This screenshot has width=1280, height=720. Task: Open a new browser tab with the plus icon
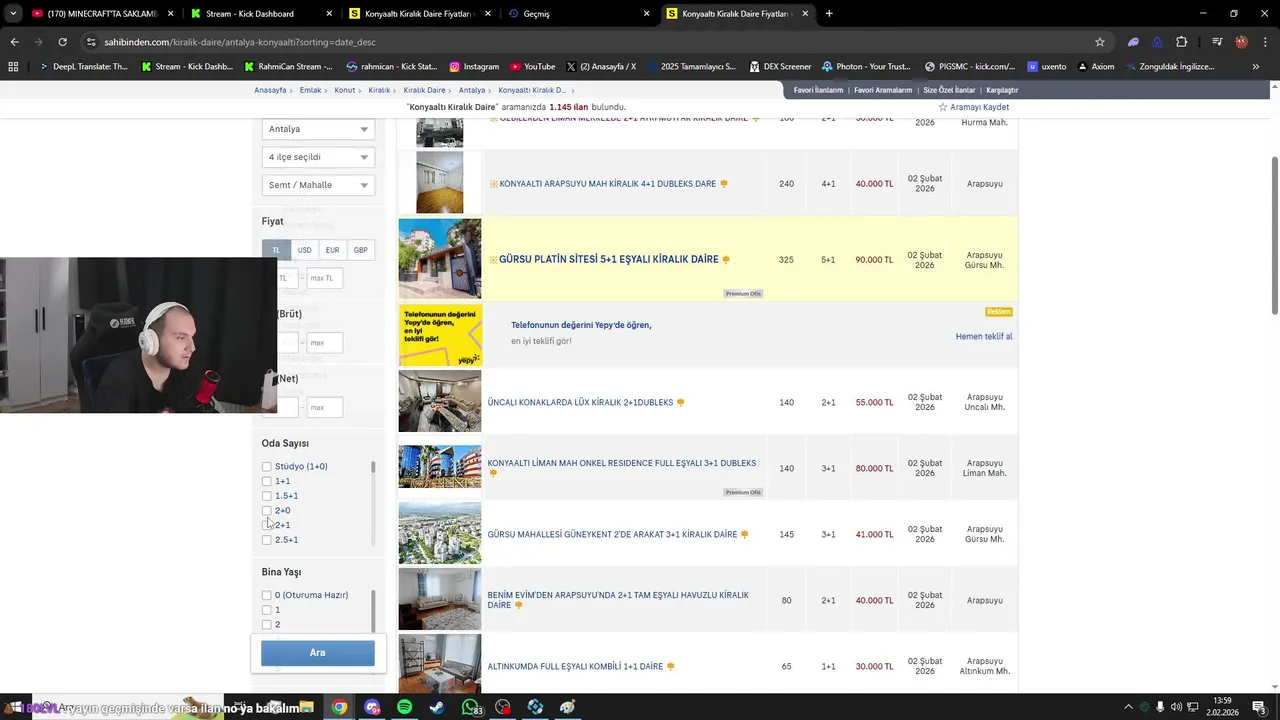829,14
